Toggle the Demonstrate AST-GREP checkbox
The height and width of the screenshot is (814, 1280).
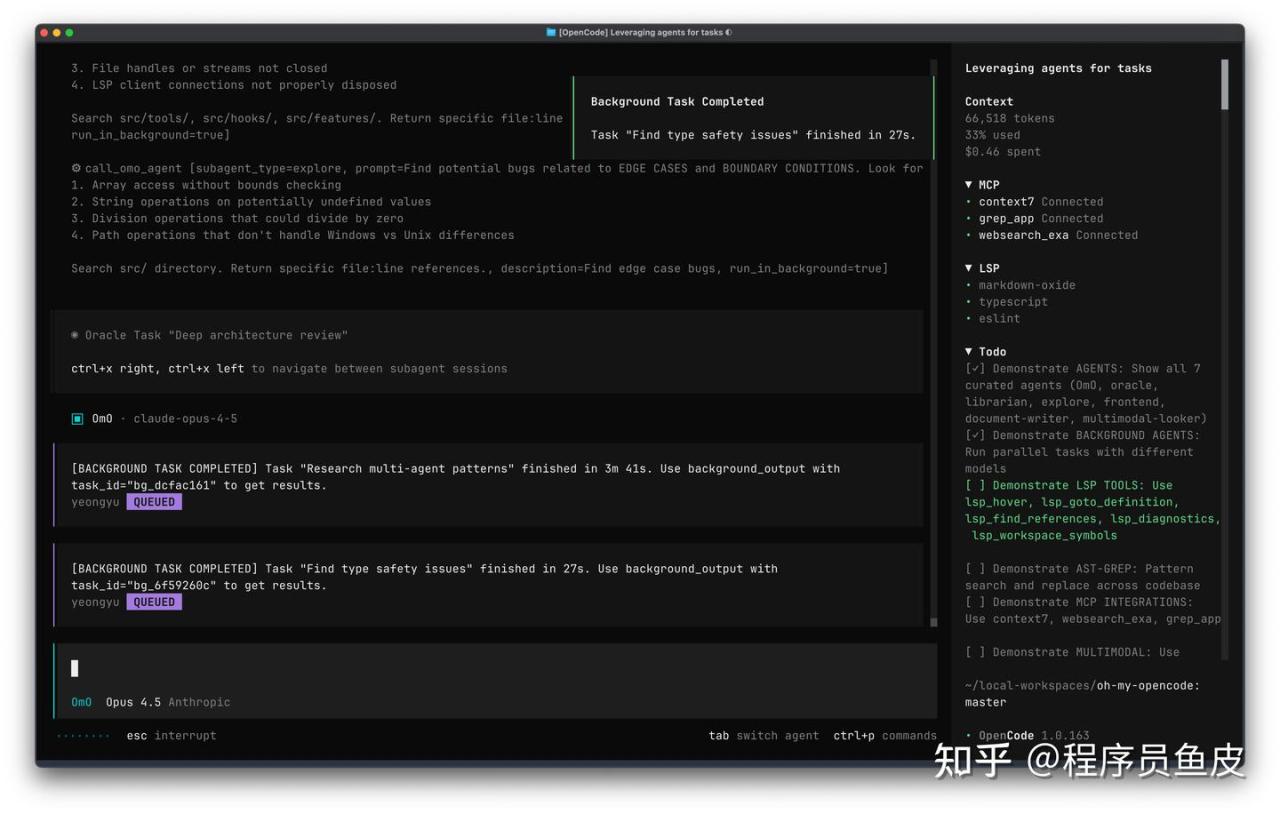[975, 568]
